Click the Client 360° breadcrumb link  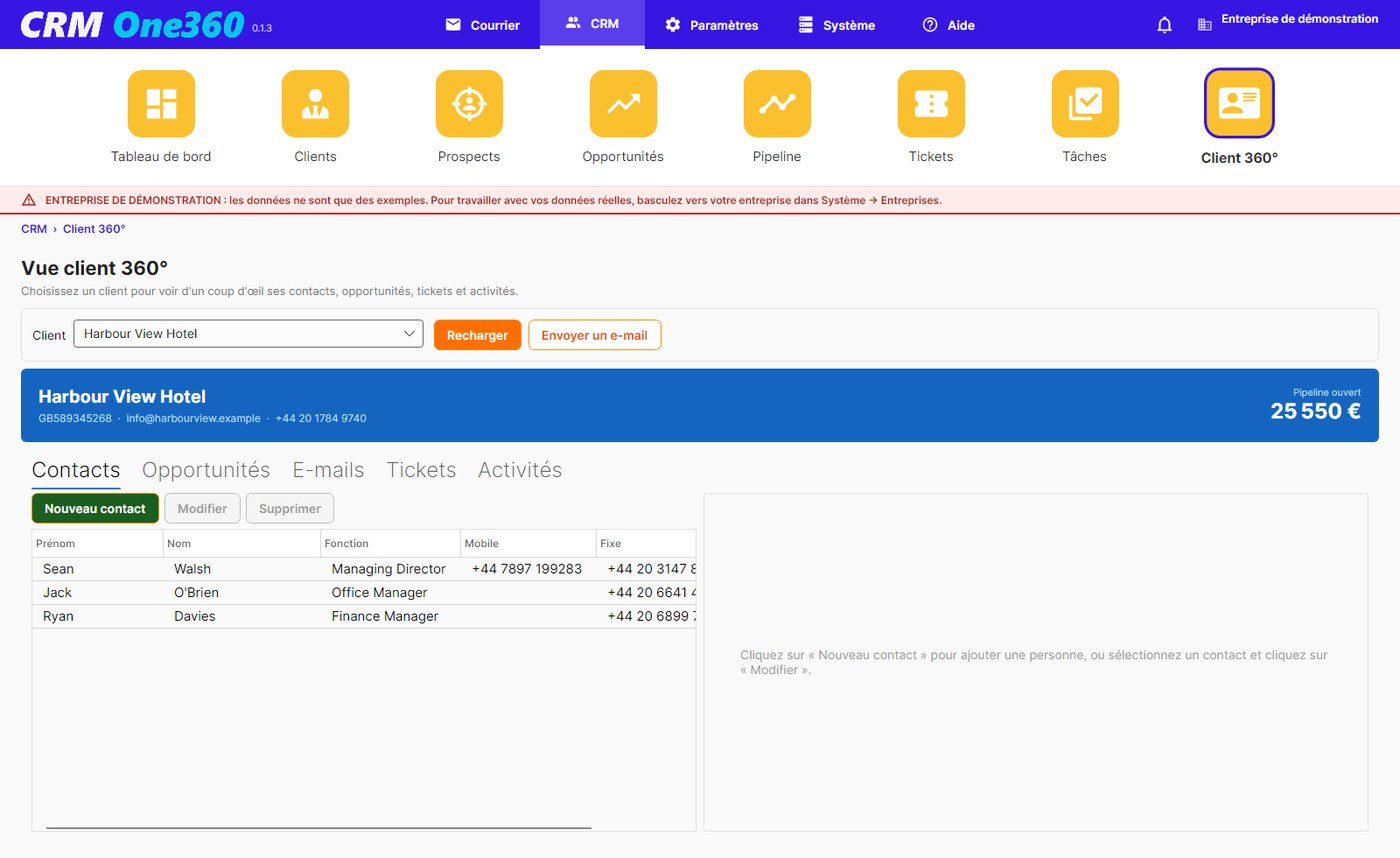94,229
